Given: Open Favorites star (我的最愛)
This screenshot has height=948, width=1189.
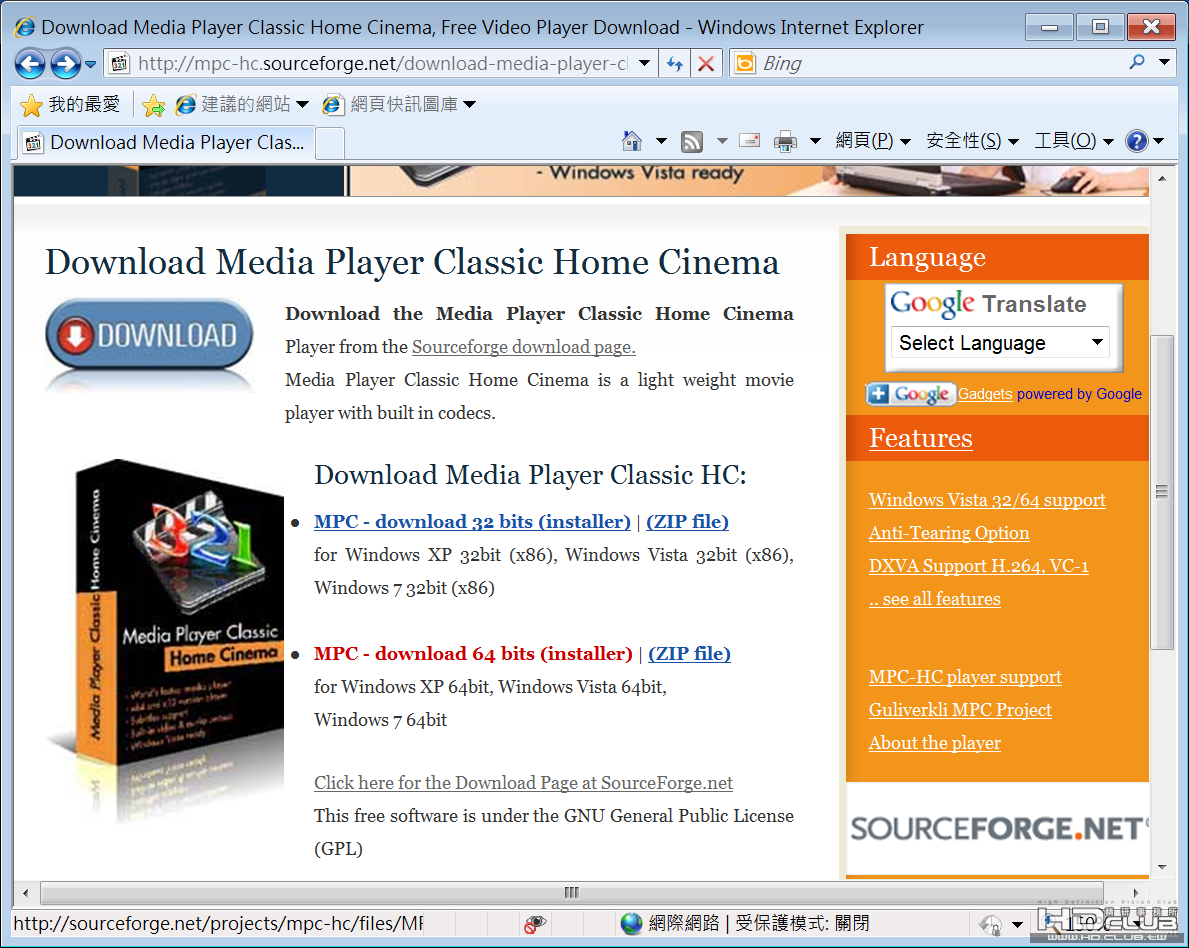Looking at the screenshot, I should [x=70, y=105].
